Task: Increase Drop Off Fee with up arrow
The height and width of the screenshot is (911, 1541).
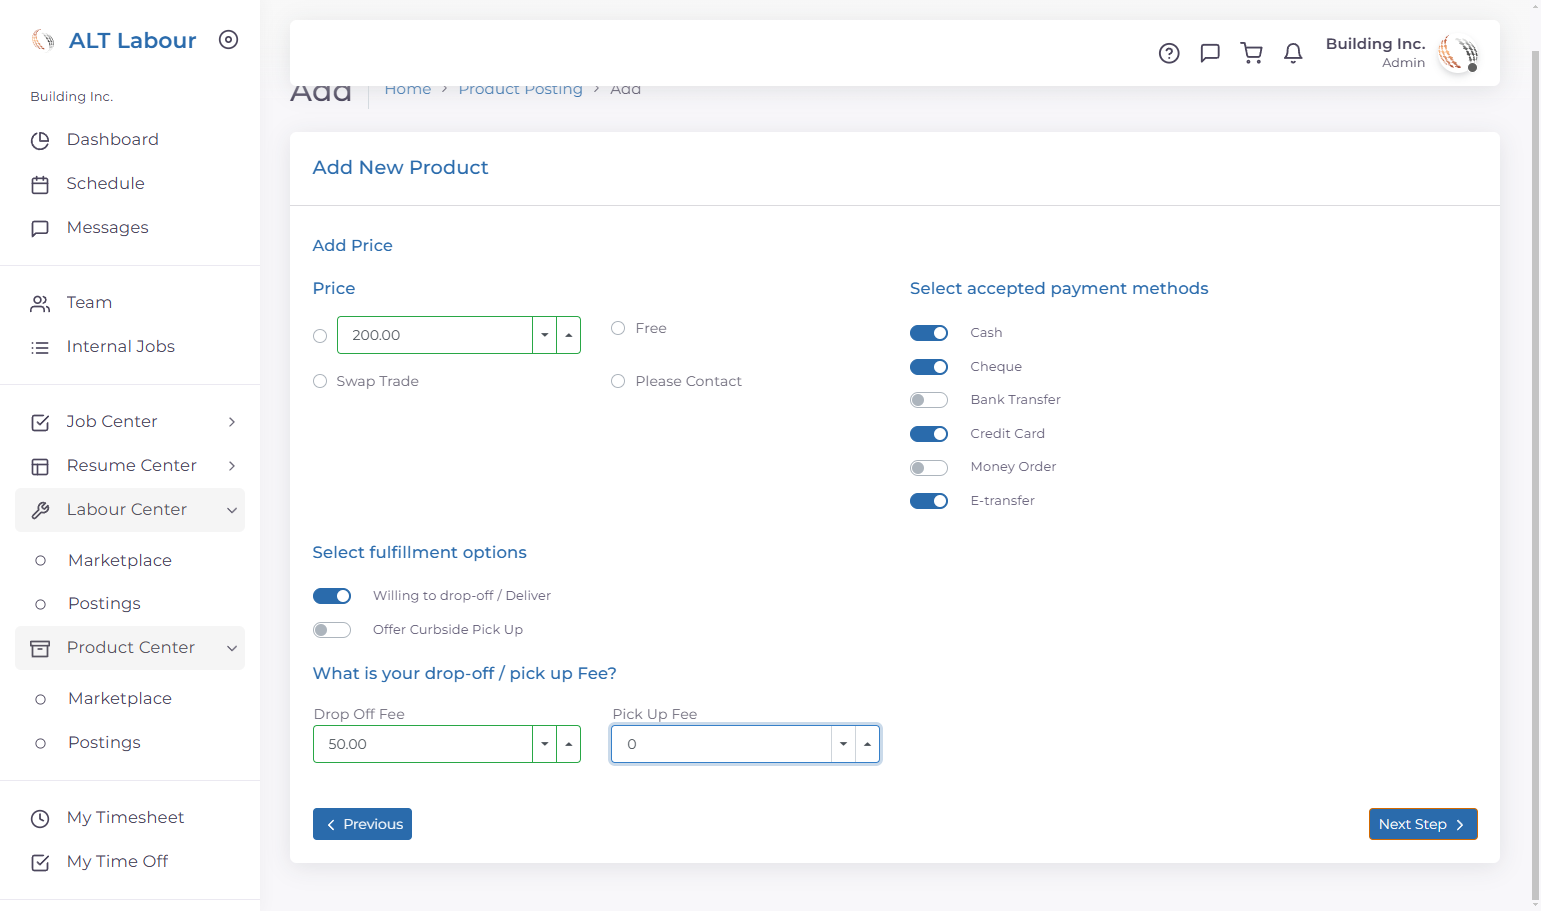Action: [569, 744]
